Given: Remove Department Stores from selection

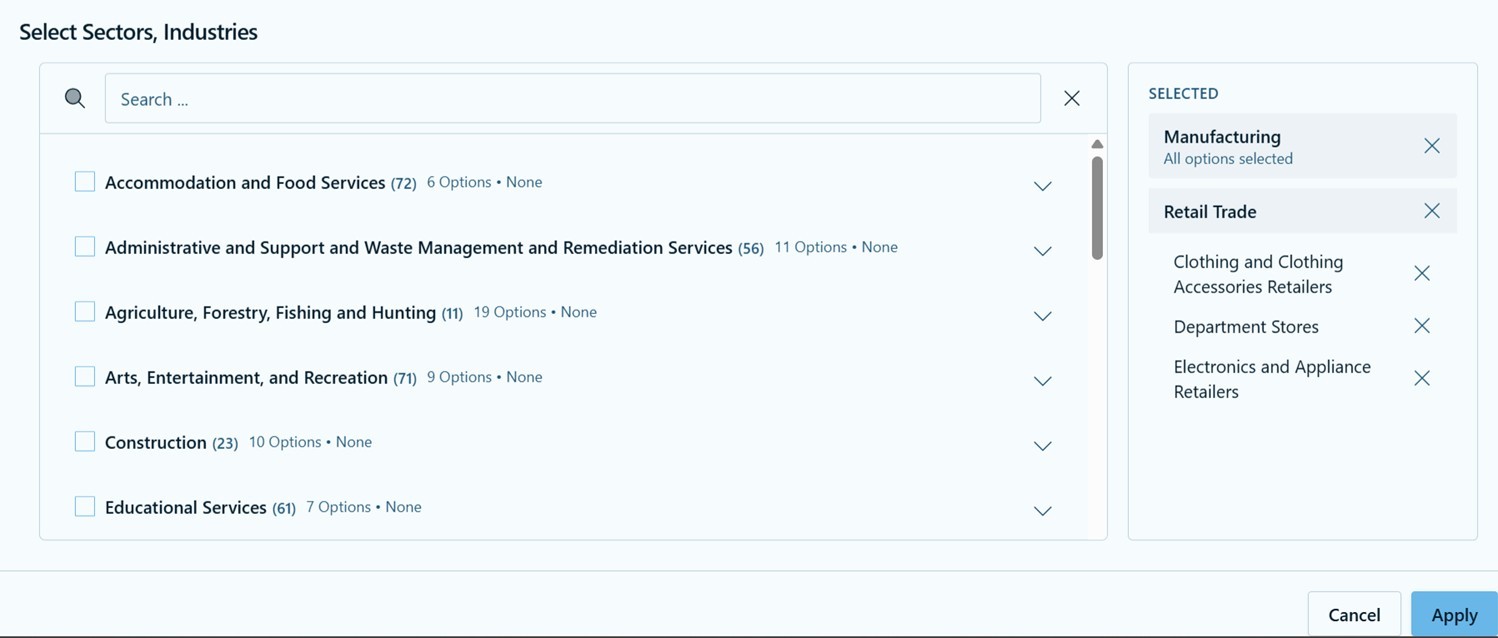Looking at the screenshot, I should coord(1421,326).
